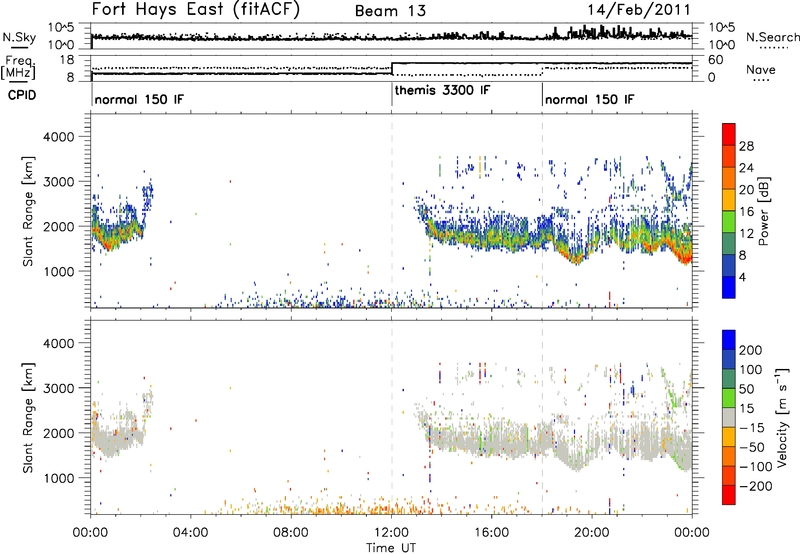
Task: Click the '12:00' time tick label
Action: (x=391, y=533)
